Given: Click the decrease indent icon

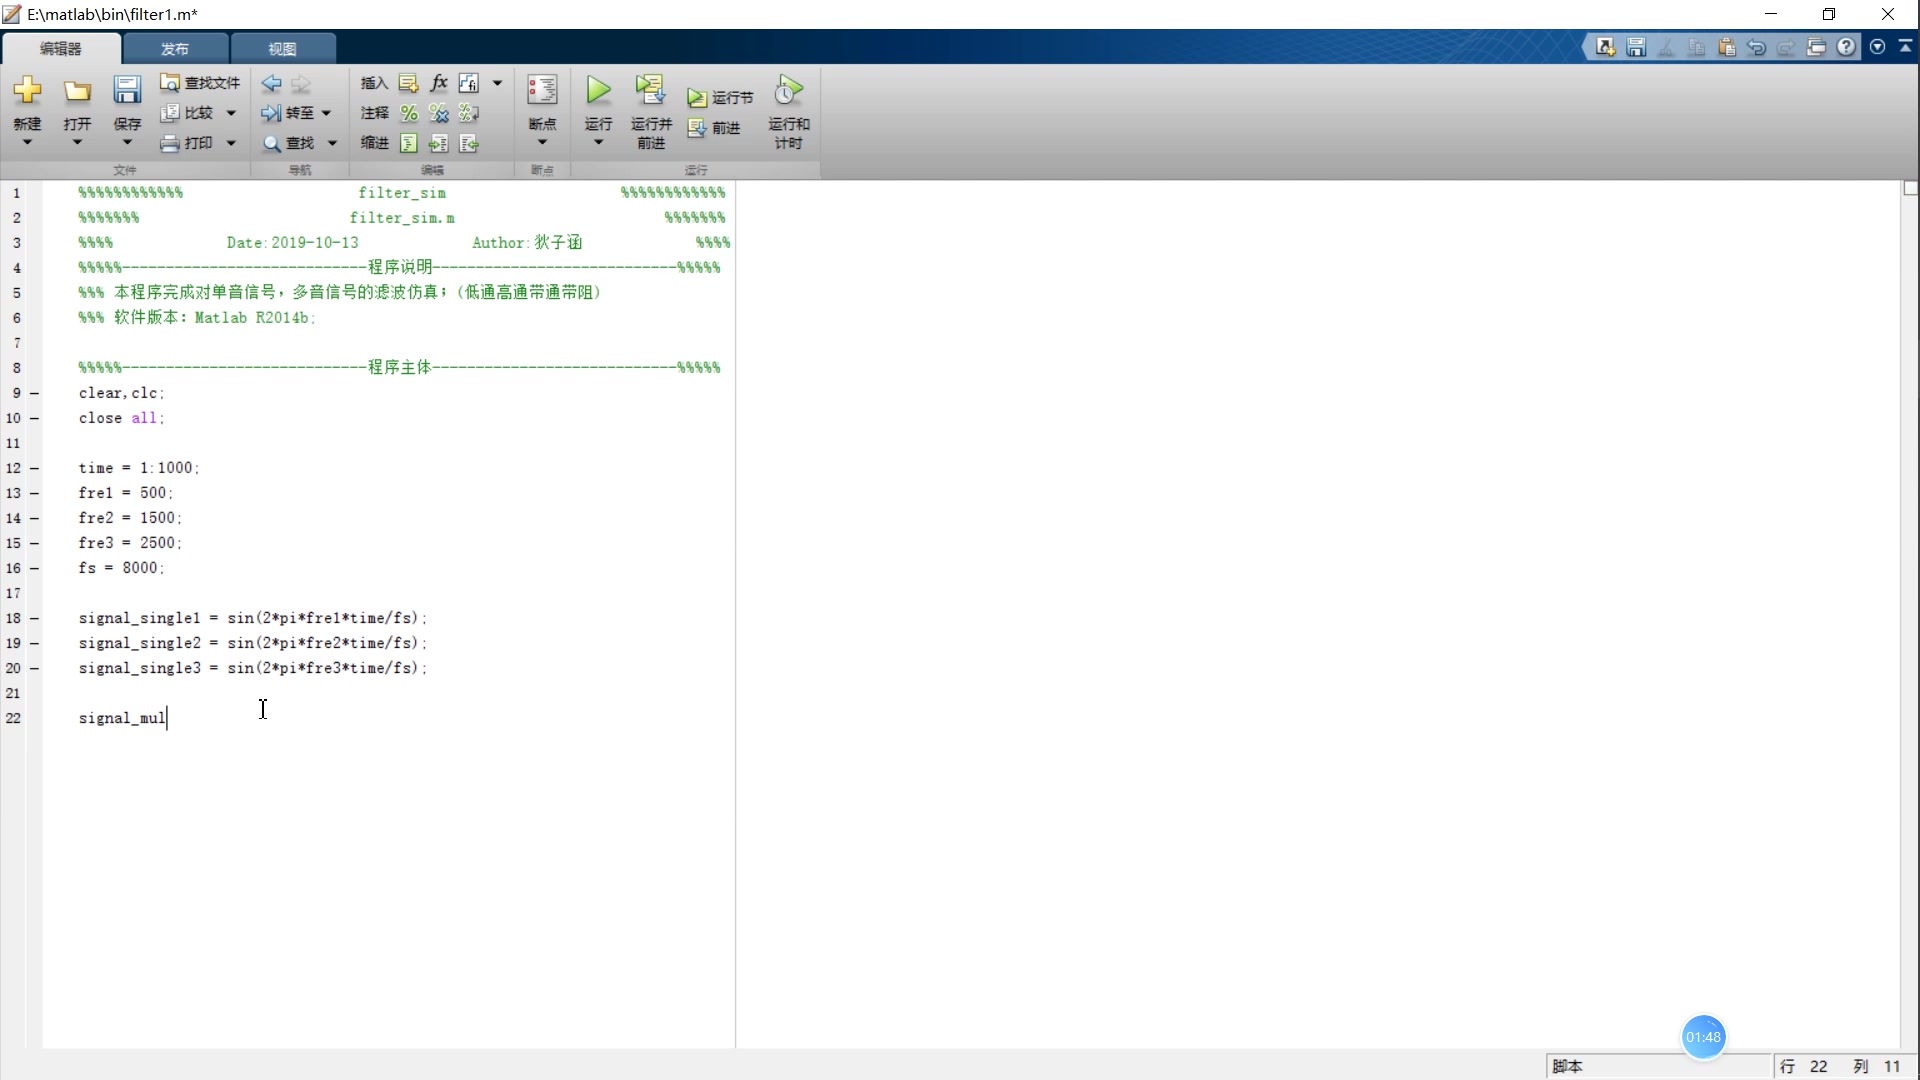Looking at the screenshot, I should [469, 143].
